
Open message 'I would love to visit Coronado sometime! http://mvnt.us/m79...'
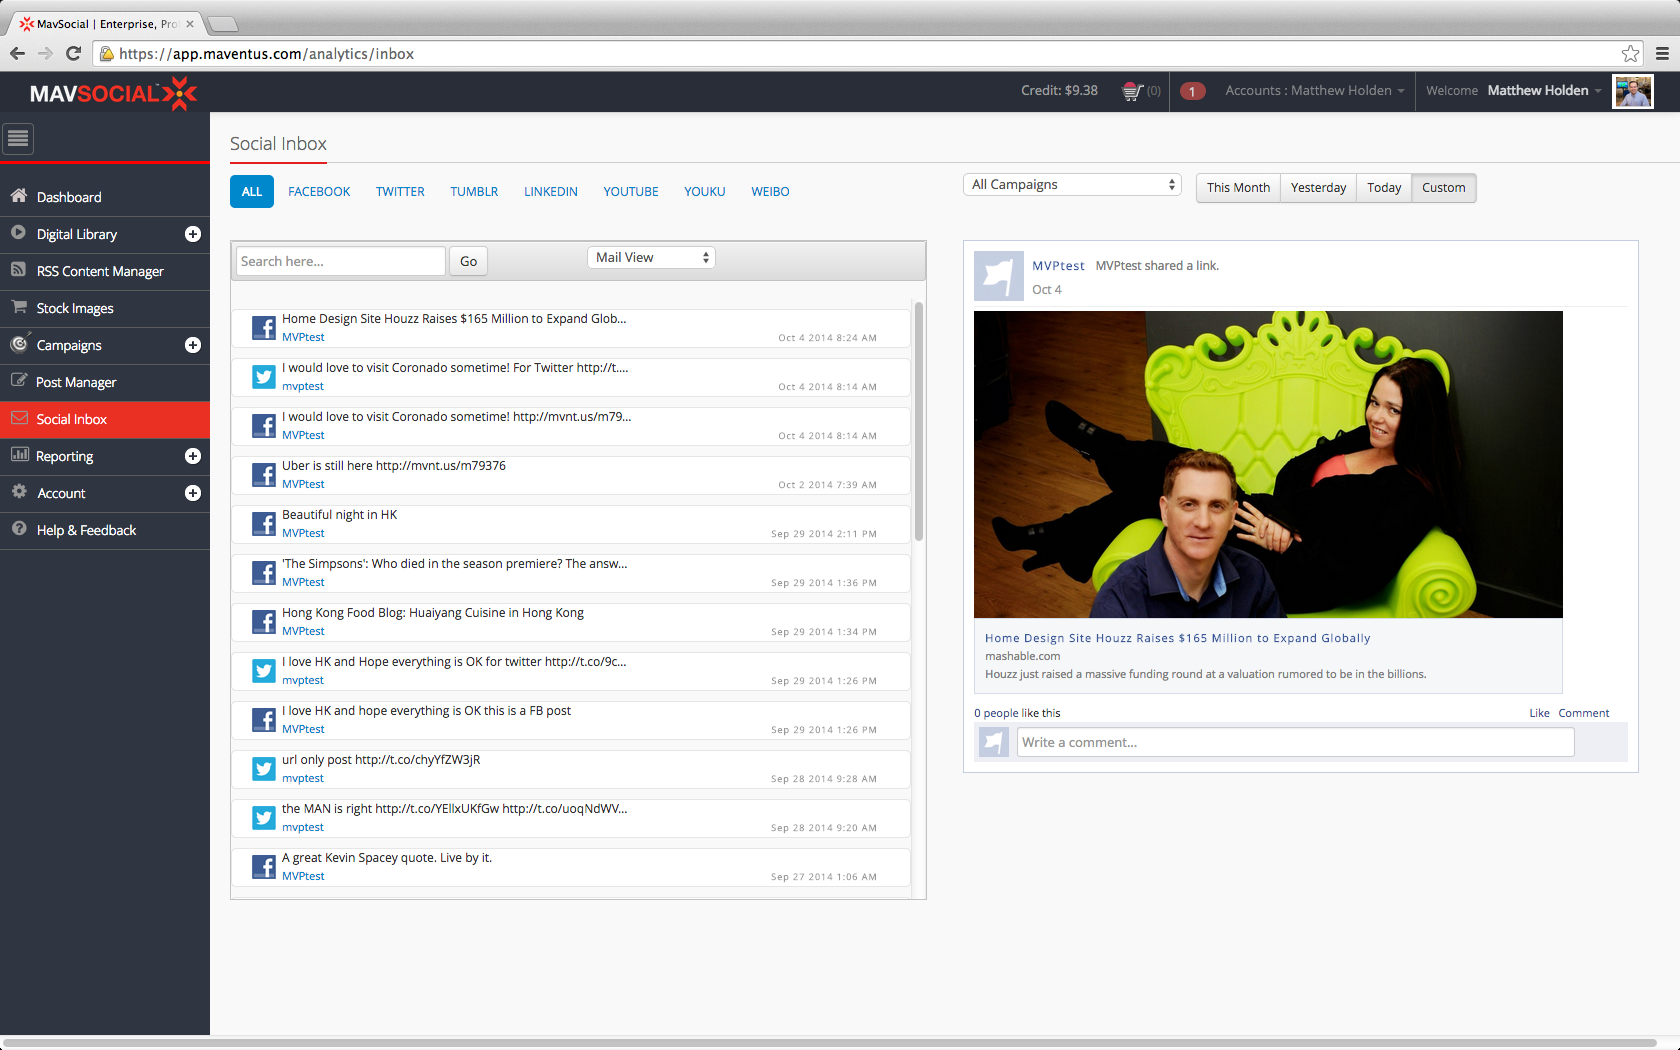coord(571,426)
